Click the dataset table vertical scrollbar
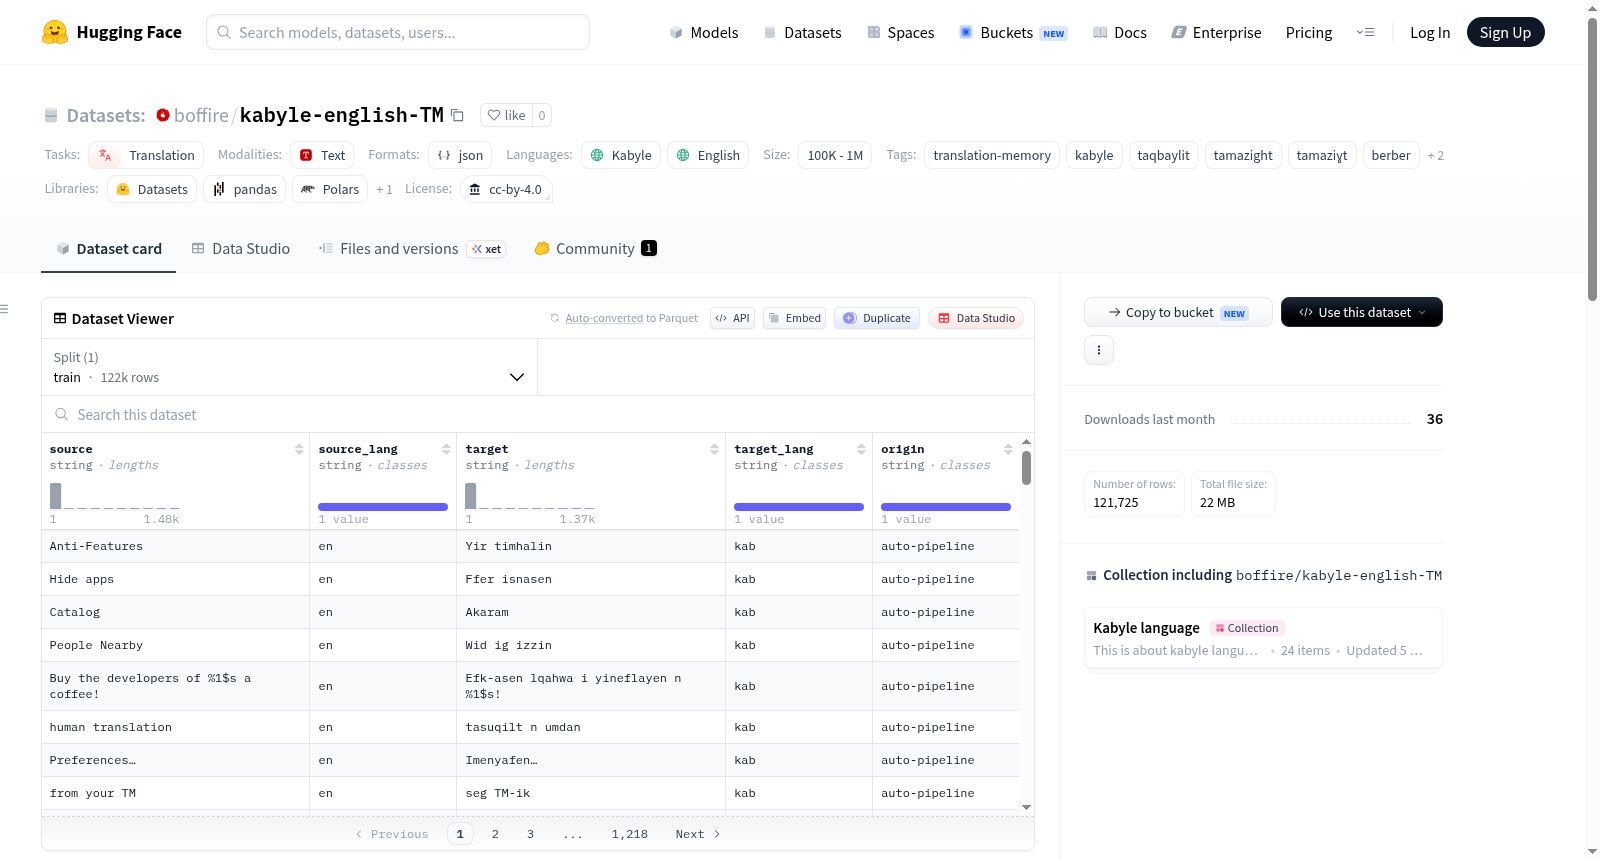Image resolution: width=1600 pixels, height=861 pixels. point(1026,468)
